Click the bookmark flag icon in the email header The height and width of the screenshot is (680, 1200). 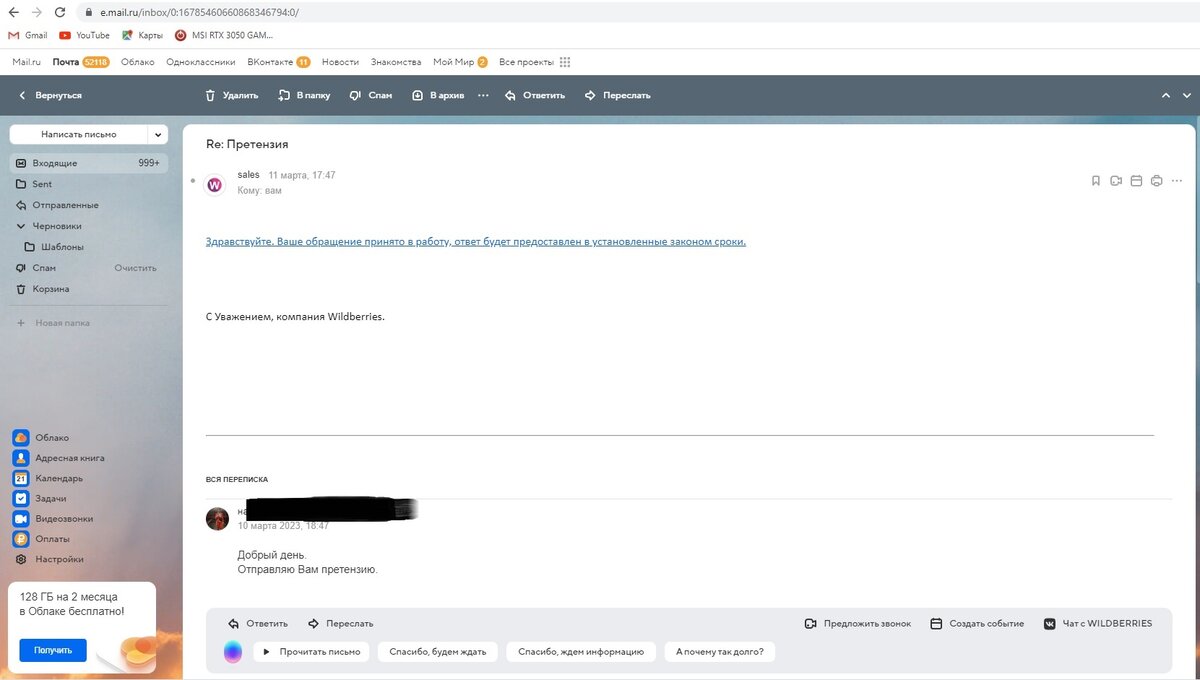(1096, 181)
